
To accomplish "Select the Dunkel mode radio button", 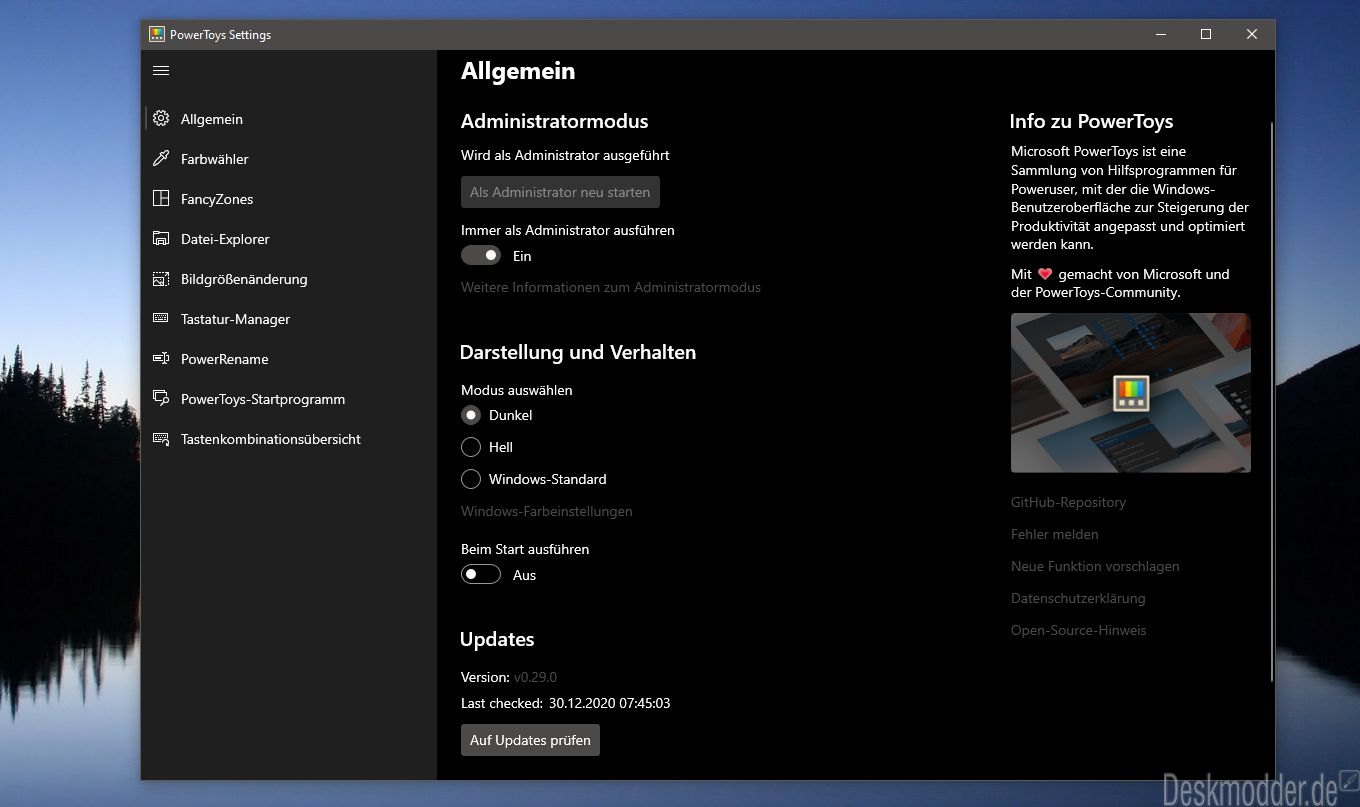I will pyautogui.click(x=471, y=415).
